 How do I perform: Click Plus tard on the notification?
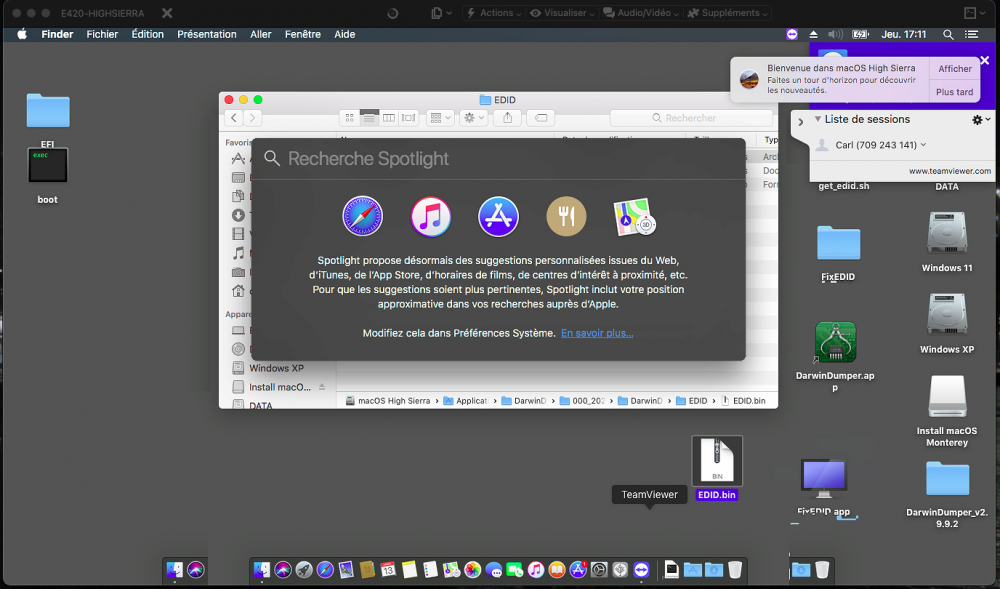coord(955,92)
